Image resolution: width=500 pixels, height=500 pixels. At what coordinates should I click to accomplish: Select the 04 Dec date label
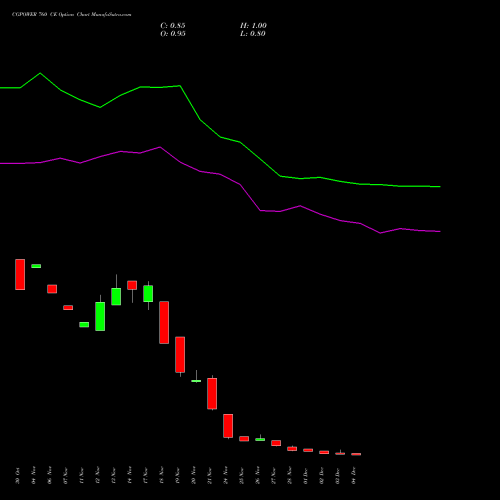coord(354,476)
